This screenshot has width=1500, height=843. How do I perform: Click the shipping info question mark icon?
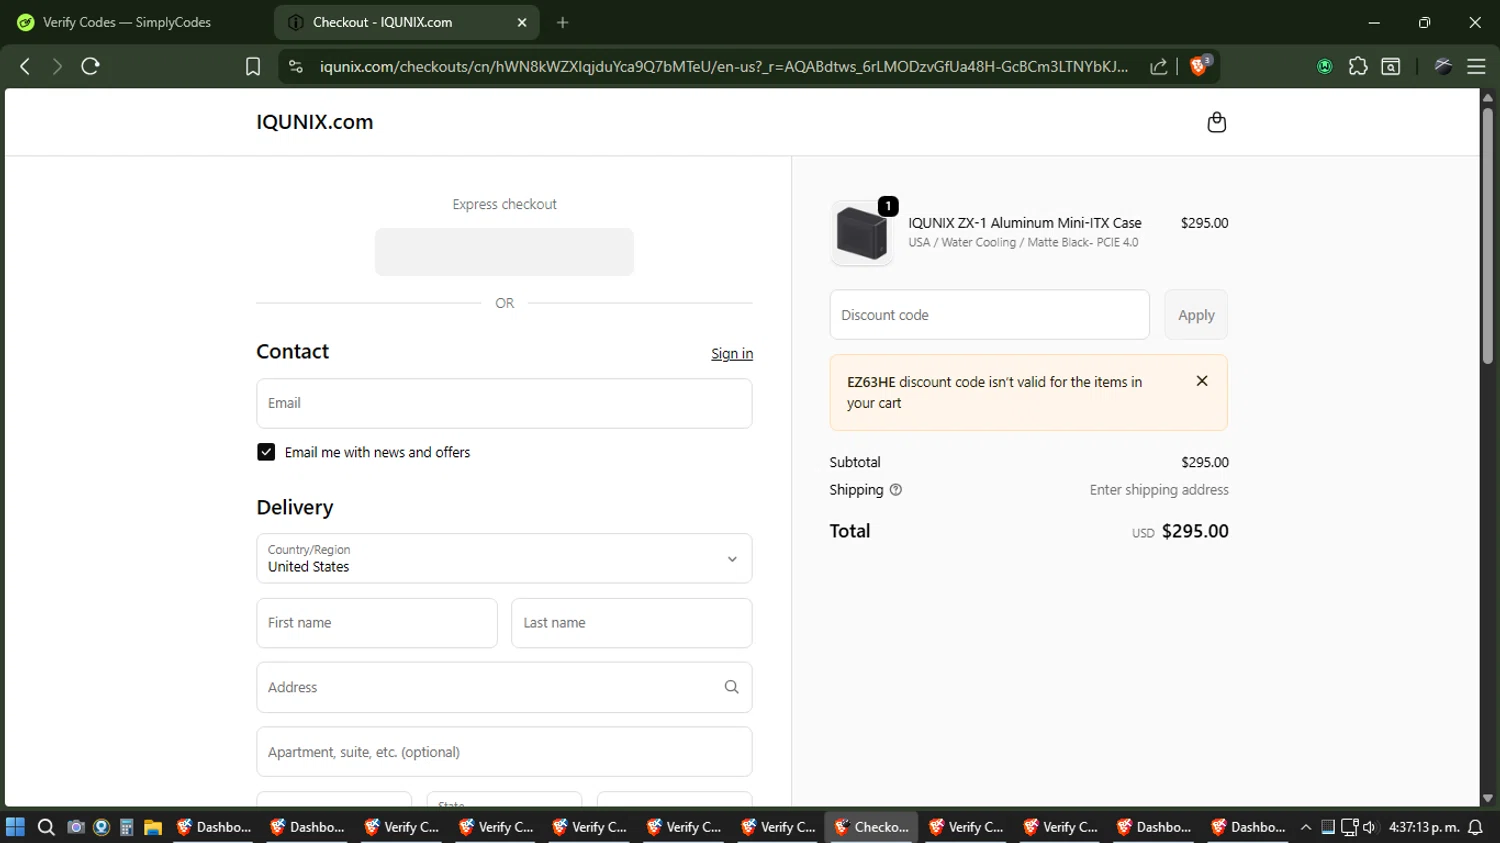tap(896, 490)
